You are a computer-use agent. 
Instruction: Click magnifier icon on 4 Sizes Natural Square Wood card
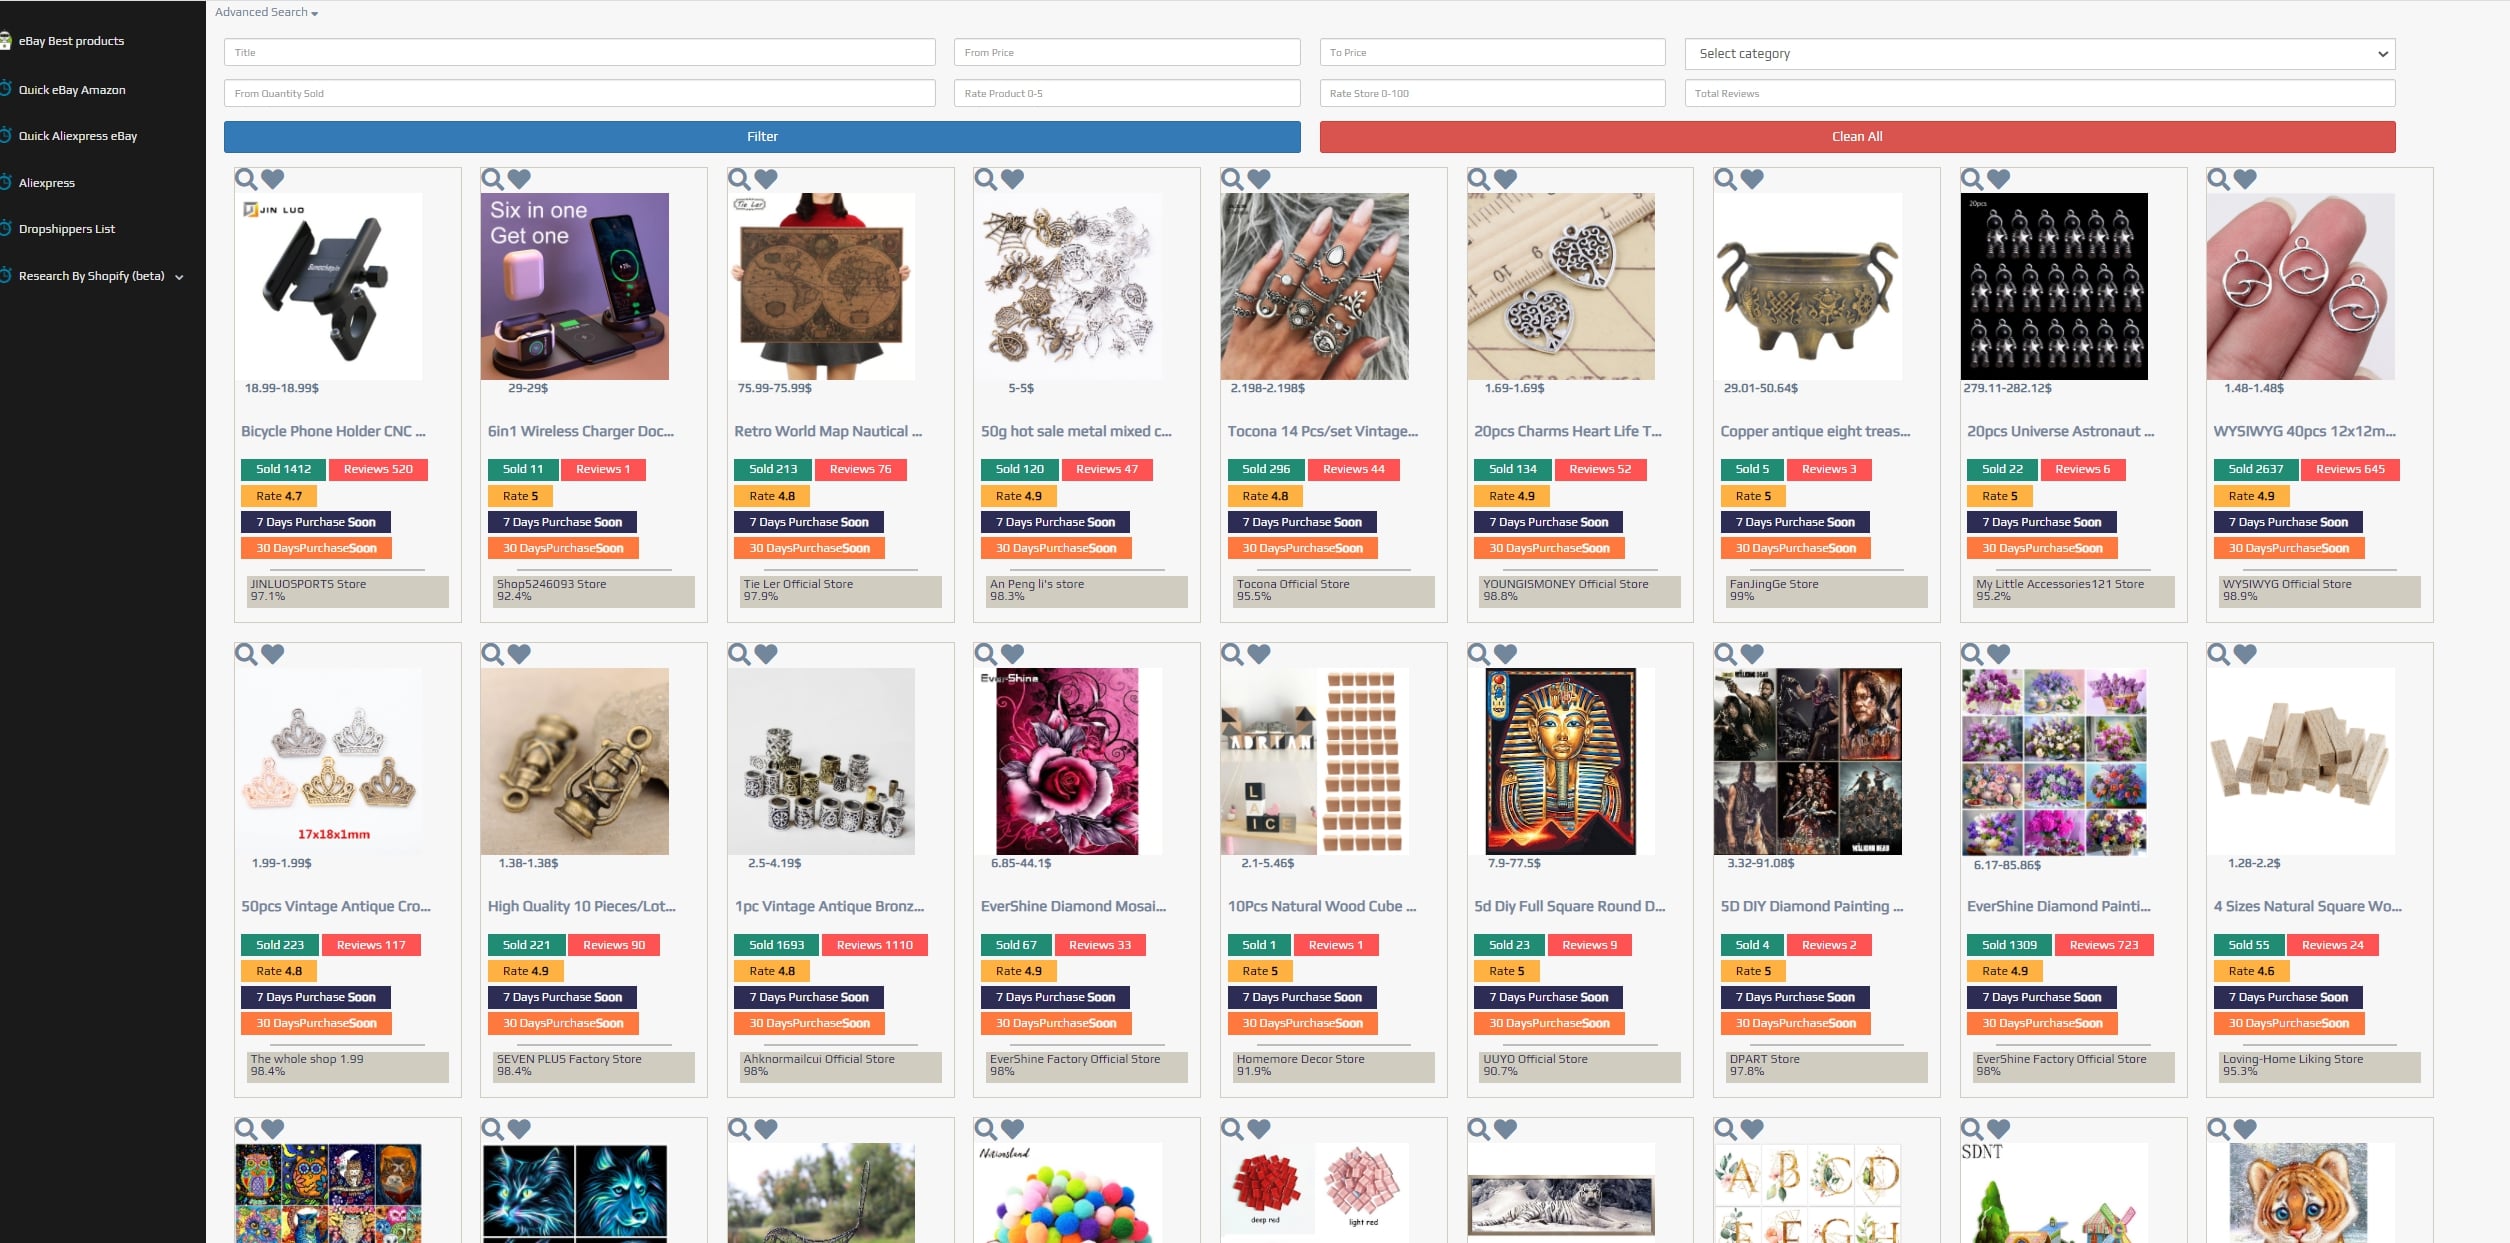coord(2218,654)
